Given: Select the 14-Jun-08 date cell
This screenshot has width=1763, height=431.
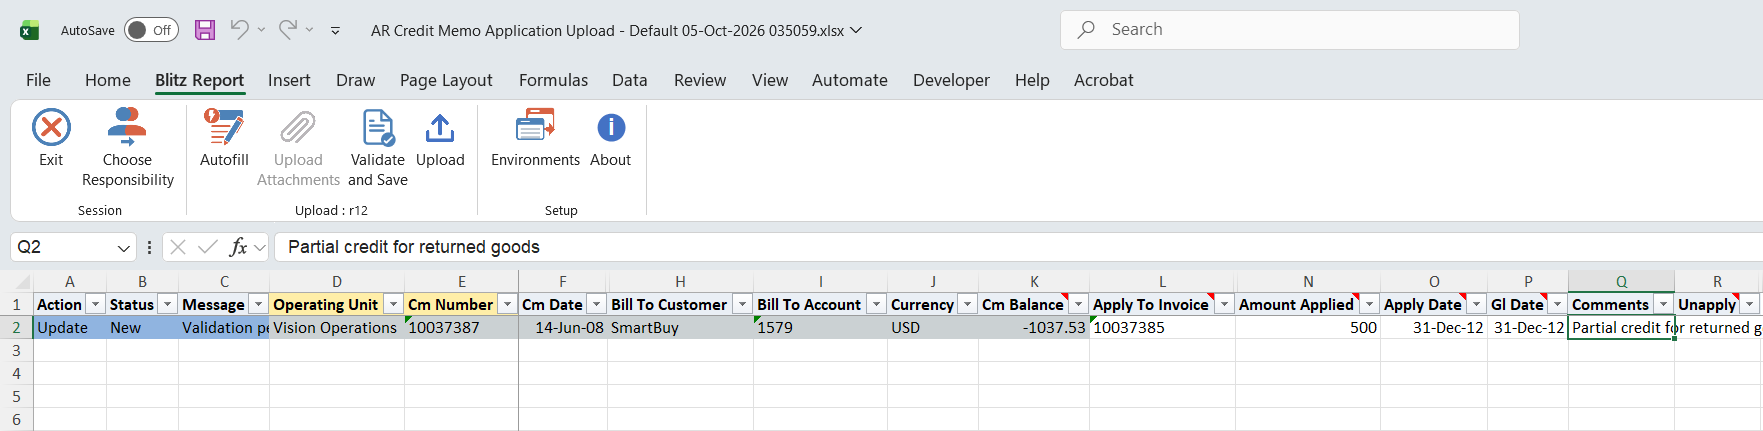Looking at the screenshot, I should (563, 327).
